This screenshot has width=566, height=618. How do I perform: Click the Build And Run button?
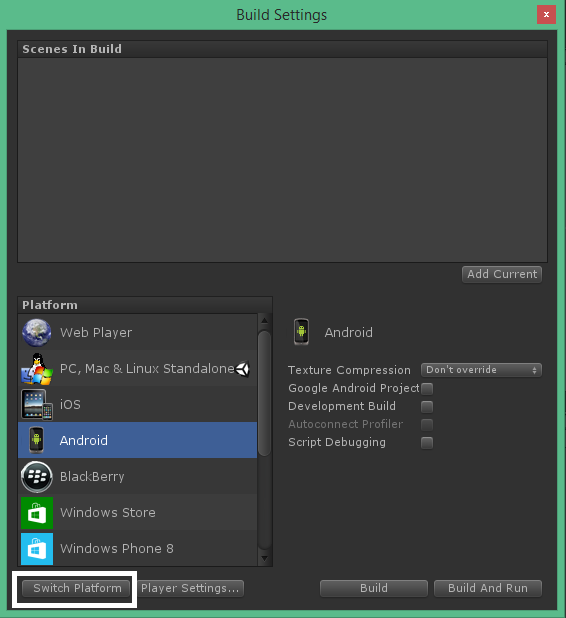click(x=488, y=588)
